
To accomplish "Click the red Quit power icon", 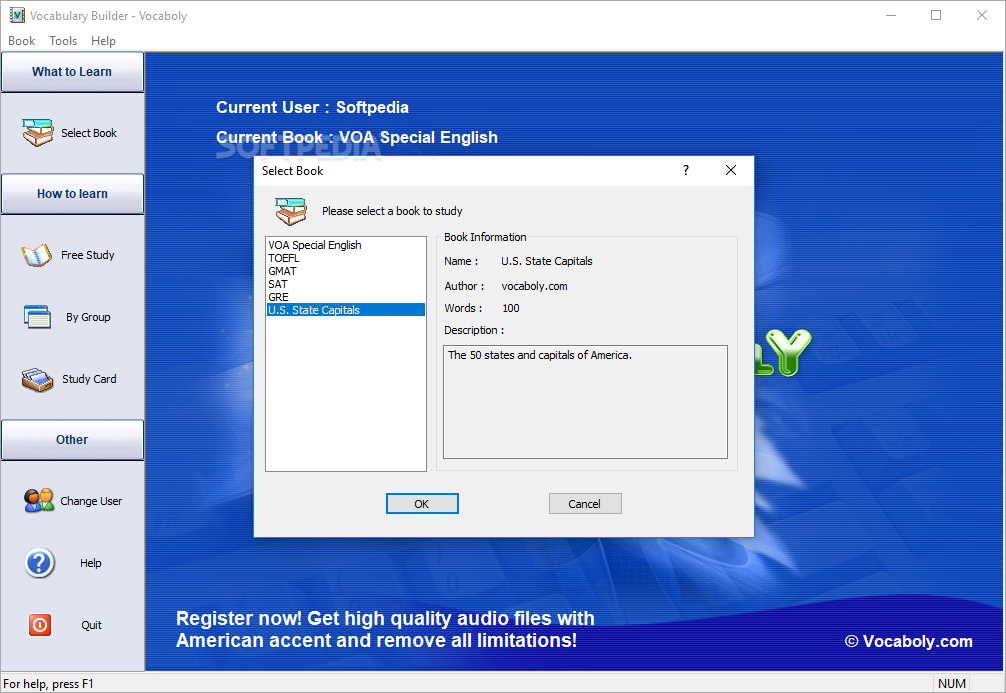I will pyautogui.click(x=40, y=625).
